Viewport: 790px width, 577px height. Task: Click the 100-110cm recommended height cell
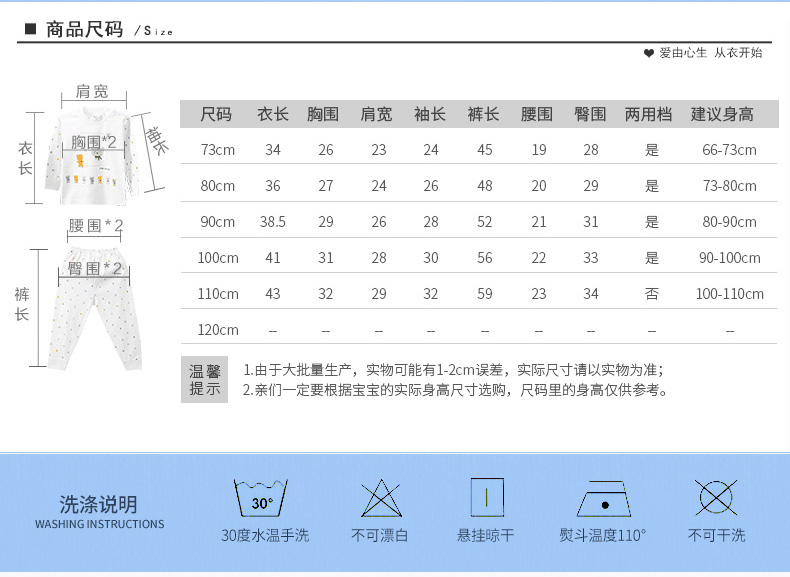730,294
